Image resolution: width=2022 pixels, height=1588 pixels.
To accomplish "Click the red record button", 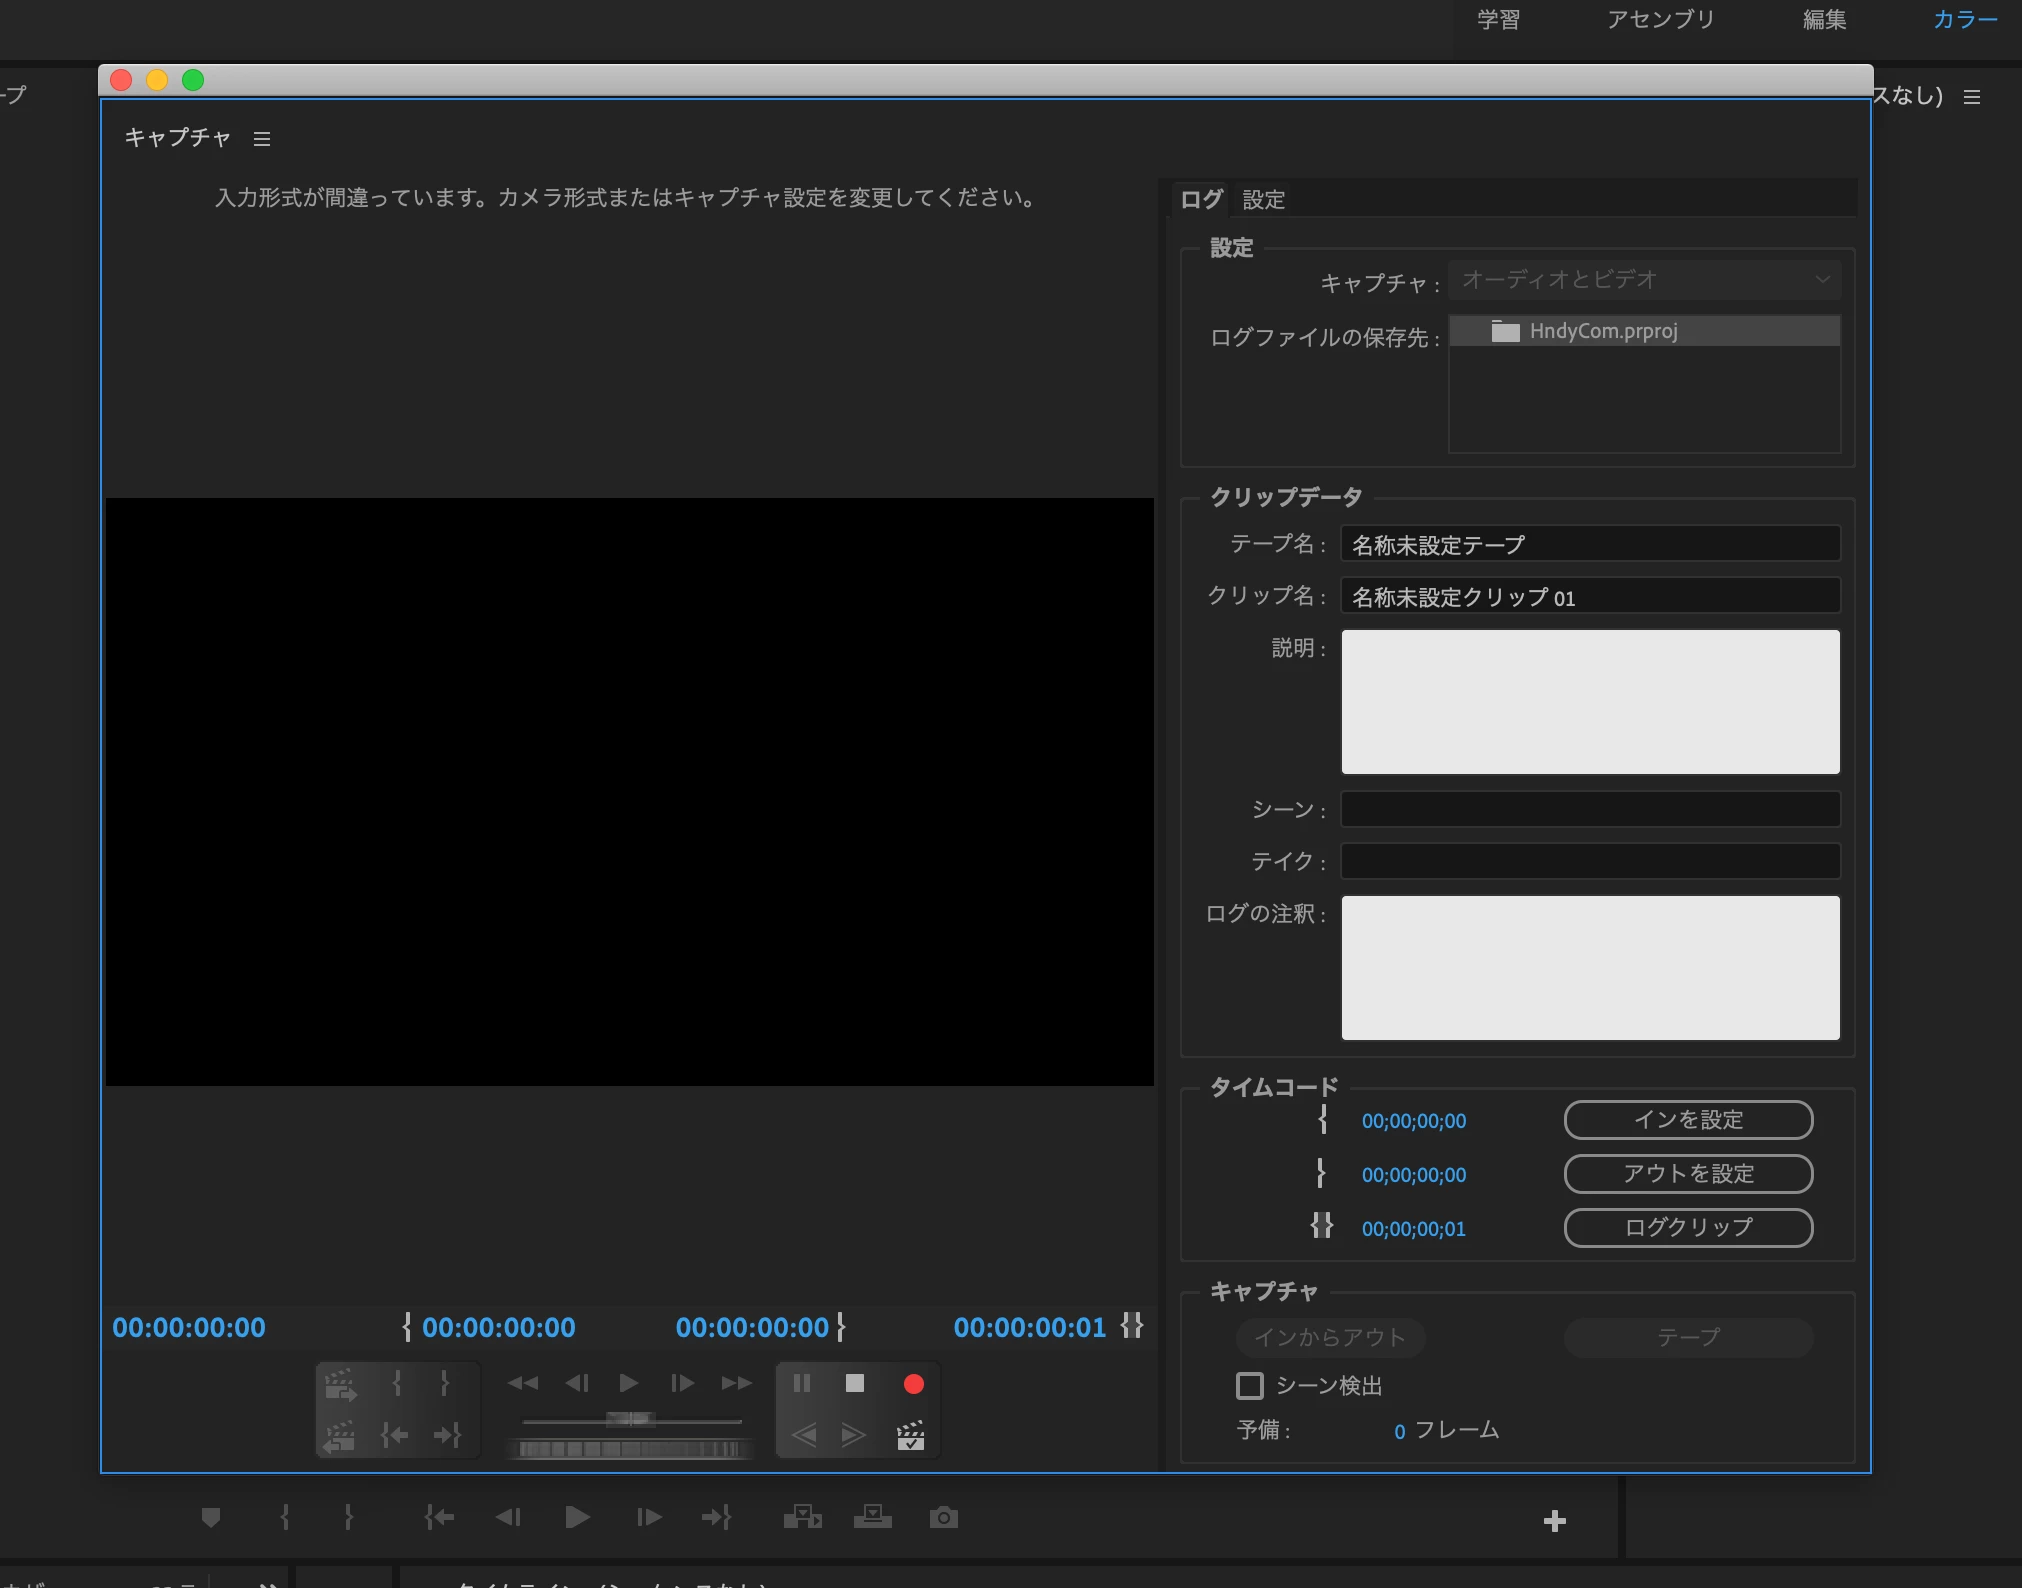I will [913, 1384].
